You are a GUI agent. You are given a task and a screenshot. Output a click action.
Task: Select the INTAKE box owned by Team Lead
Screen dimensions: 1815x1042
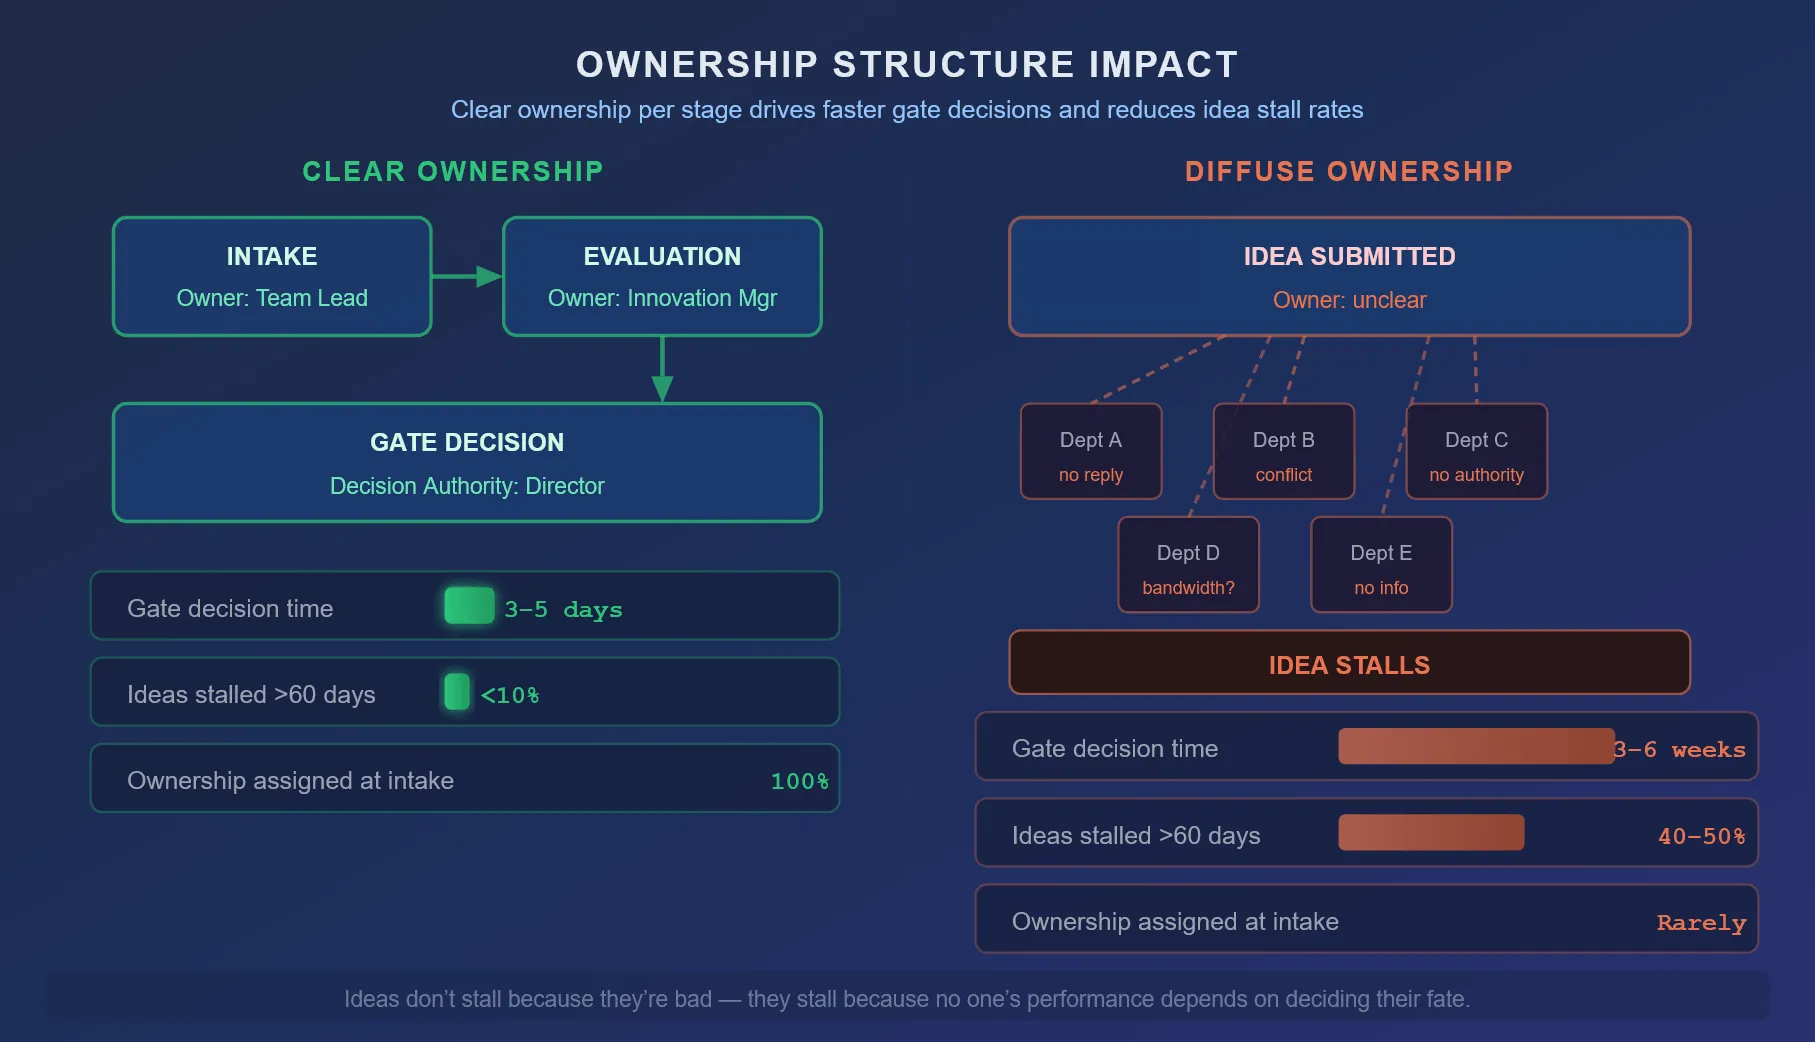(272, 277)
